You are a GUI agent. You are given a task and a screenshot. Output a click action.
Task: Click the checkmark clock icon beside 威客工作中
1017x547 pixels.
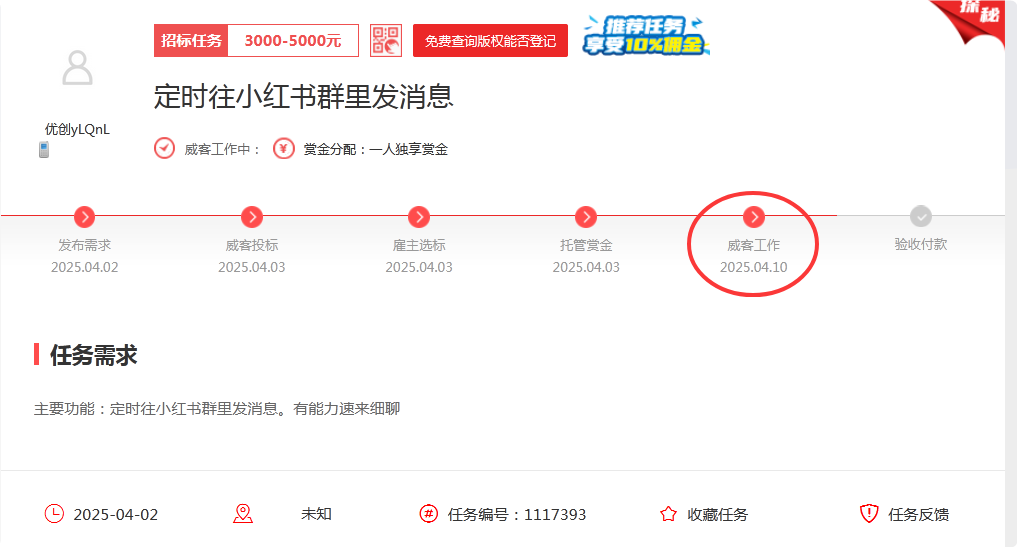point(165,149)
